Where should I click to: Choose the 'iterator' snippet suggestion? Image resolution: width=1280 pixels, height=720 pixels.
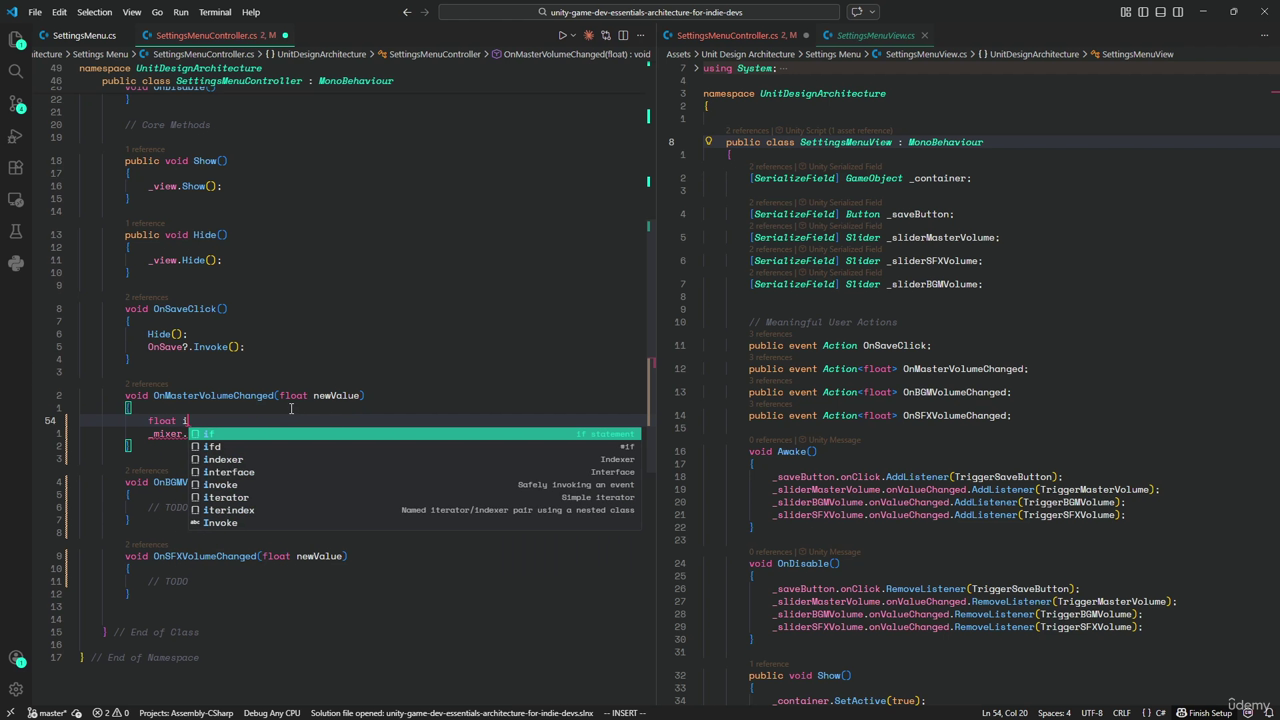point(415,497)
